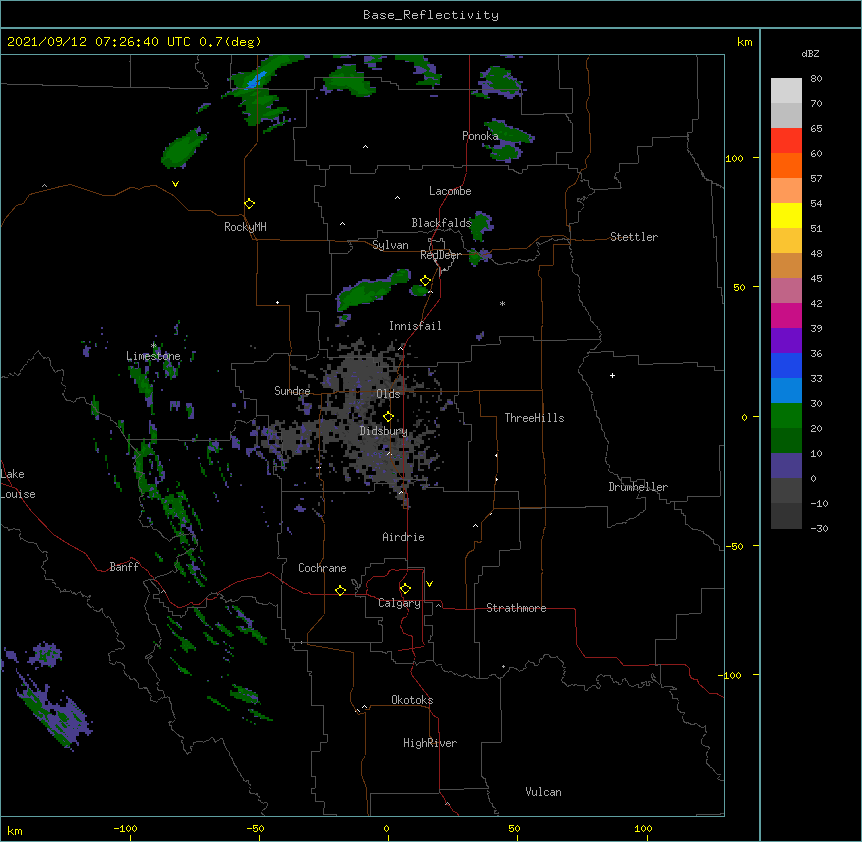Click the km unit label at top right

[744, 42]
